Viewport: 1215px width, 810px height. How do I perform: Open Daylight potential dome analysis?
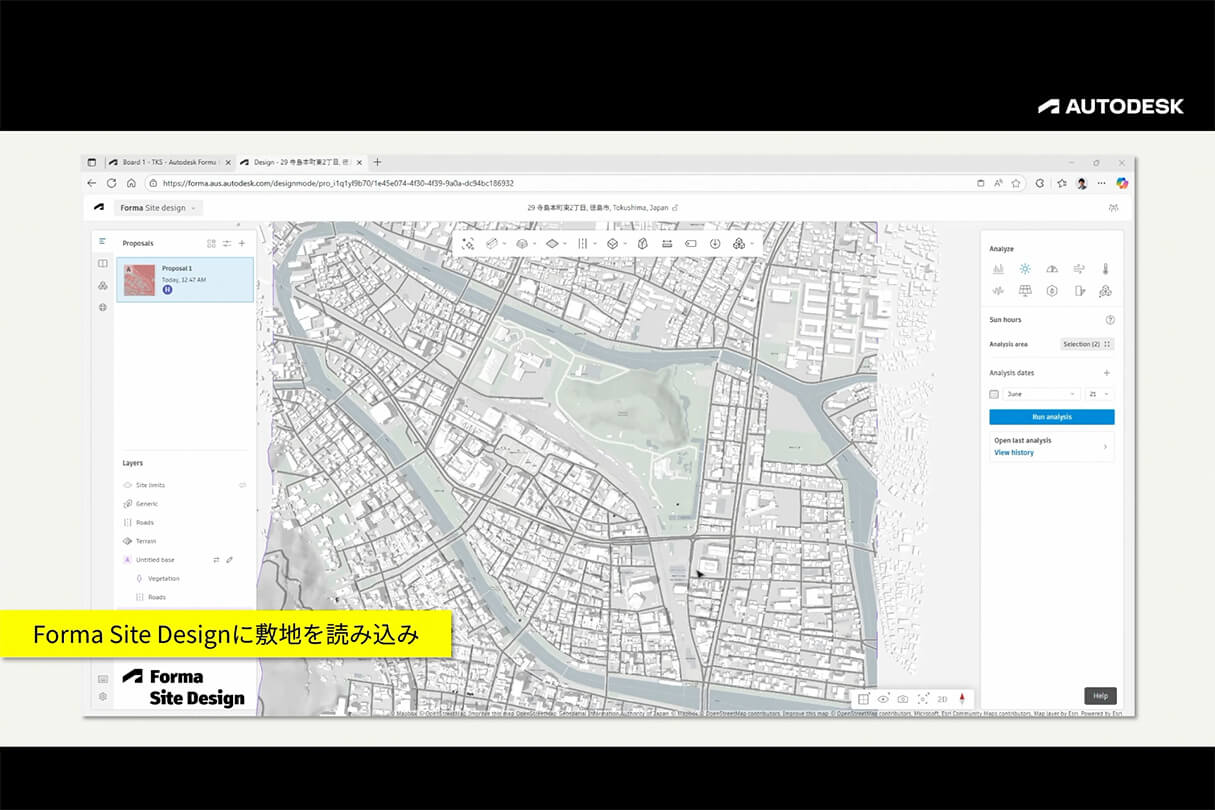(x=1052, y=269)
